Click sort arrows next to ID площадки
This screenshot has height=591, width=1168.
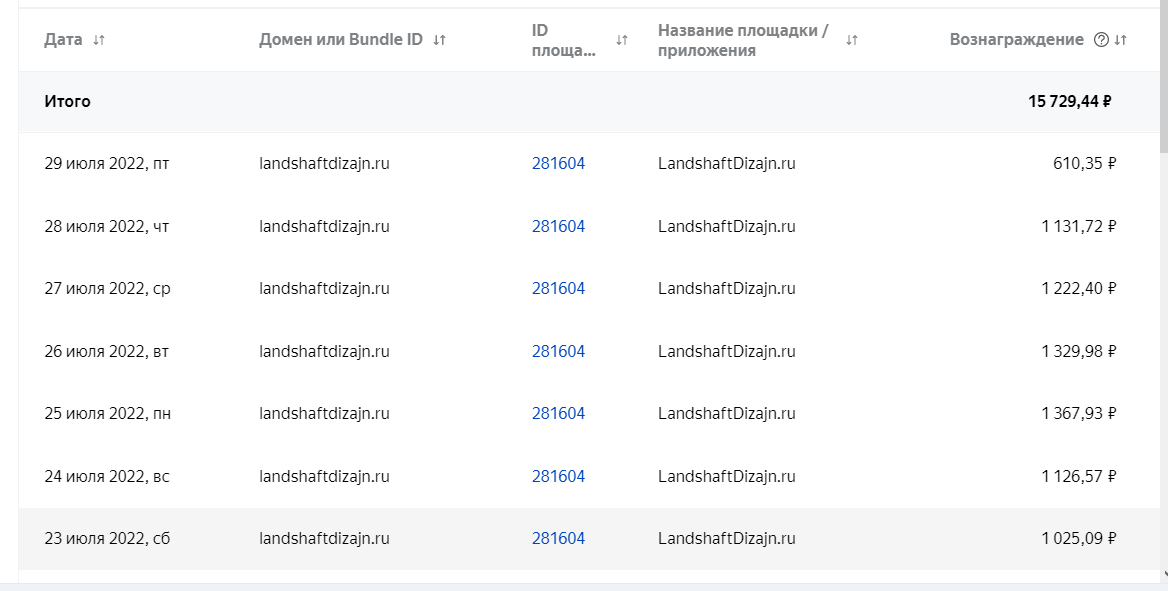[x=622, y=40]
